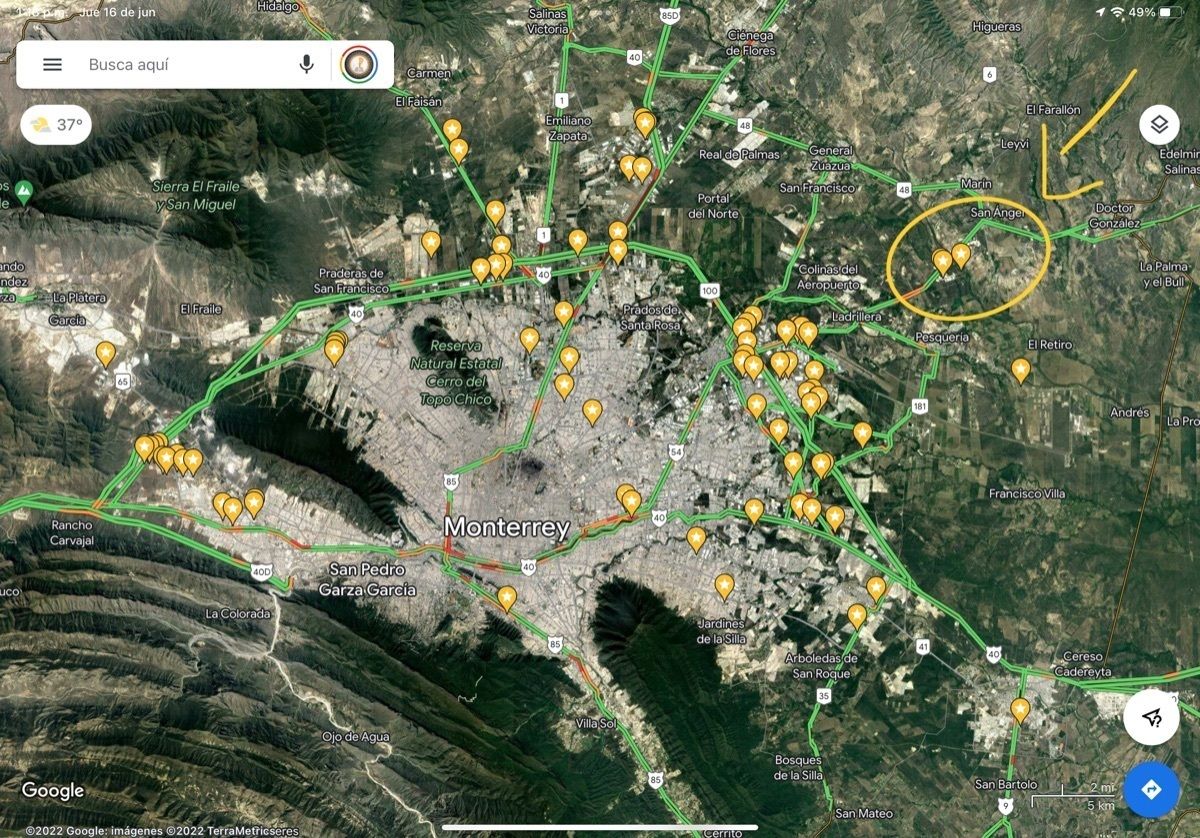Open the hamburger menu in search bar
Viewport: 1200px width, 838px height.
tap(52, 65)
